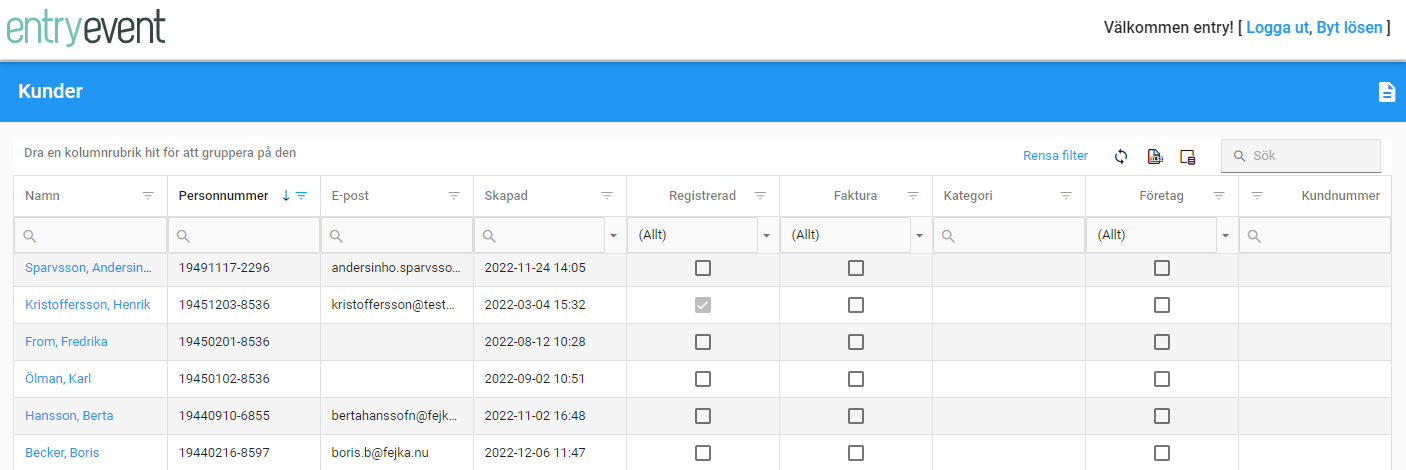Click the Logga ut link

tap(1277, 28)
